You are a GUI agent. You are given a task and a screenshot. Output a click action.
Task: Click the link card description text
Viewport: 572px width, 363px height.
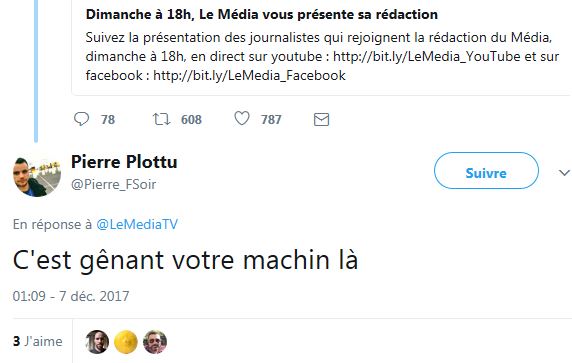coord(322,57)
